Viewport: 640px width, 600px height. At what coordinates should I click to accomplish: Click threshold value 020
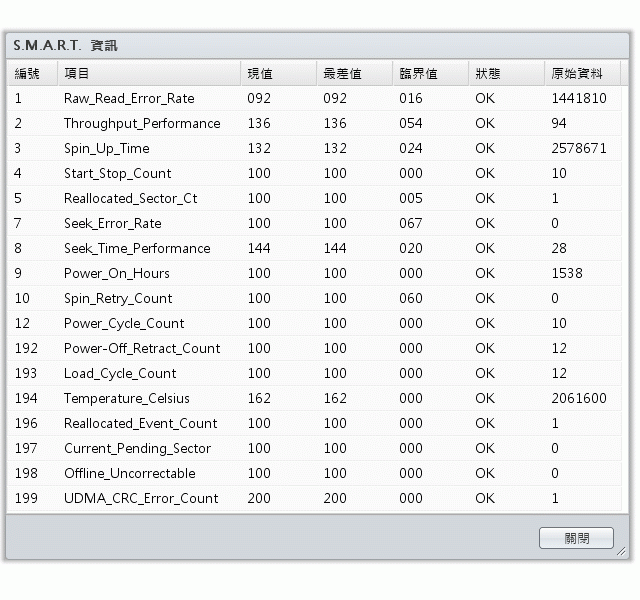(x=411, y=248)
